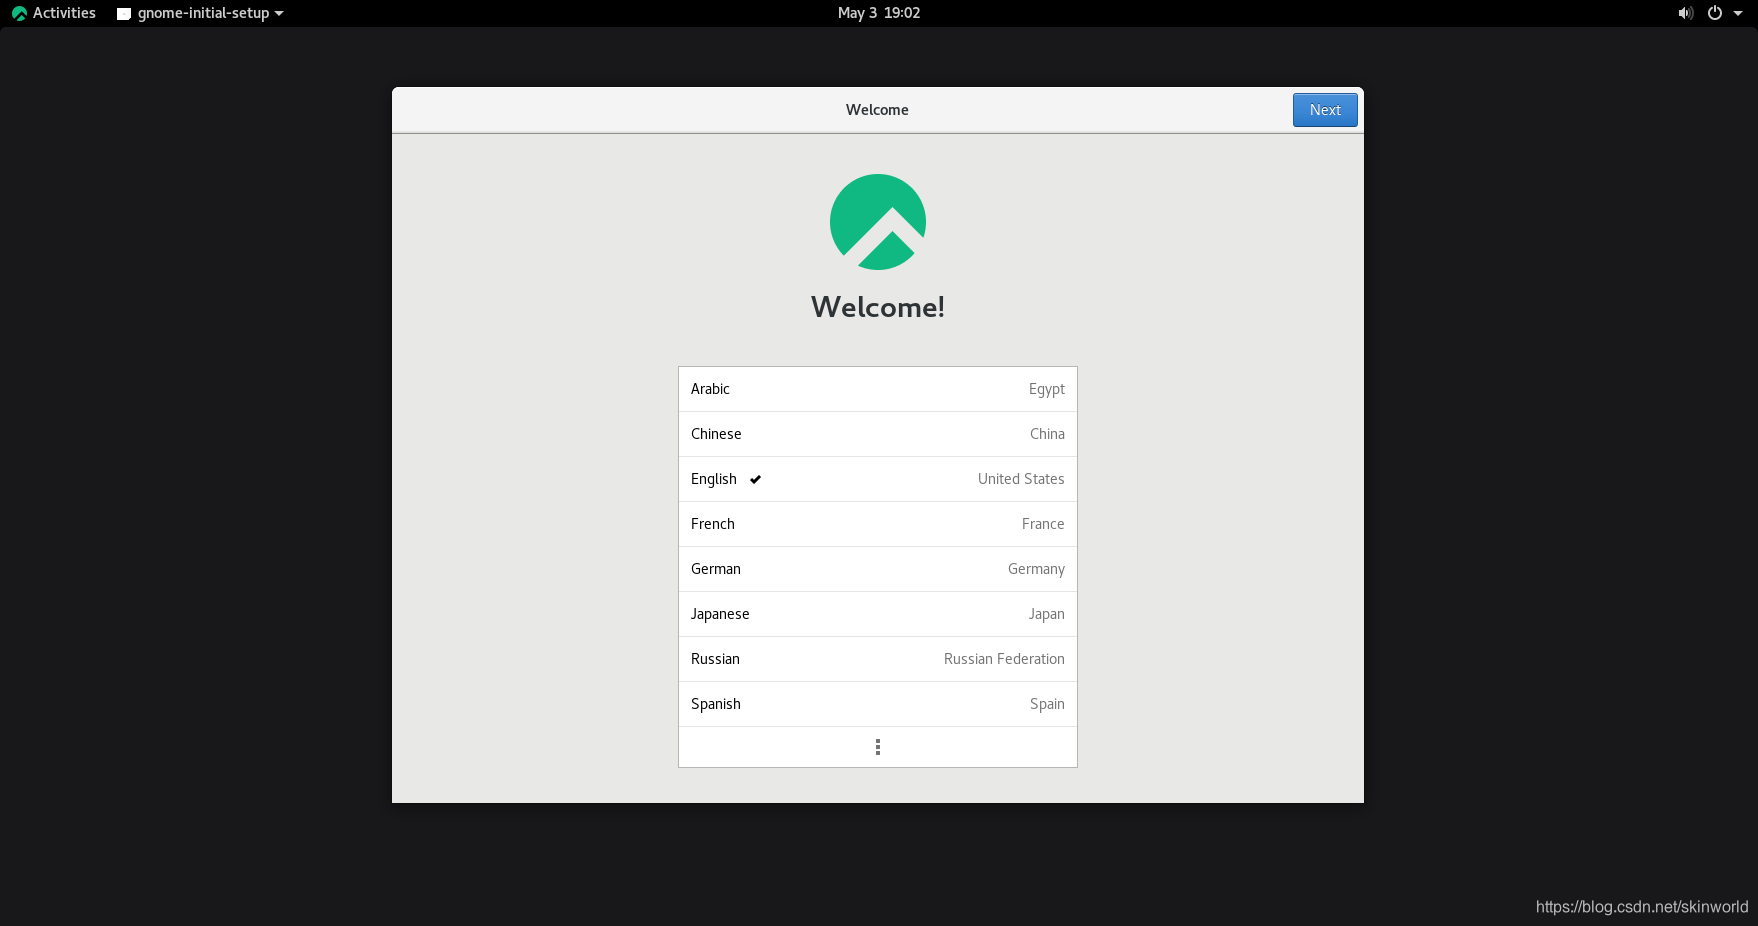Open the clock showing May 3 19:02

click(x=879, y=13)
